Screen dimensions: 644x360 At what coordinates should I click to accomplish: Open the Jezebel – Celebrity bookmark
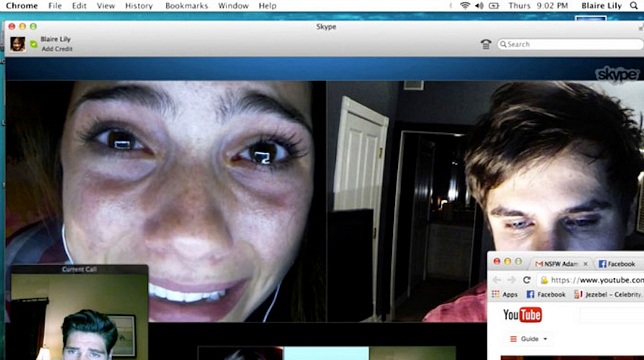click(608, 294)
